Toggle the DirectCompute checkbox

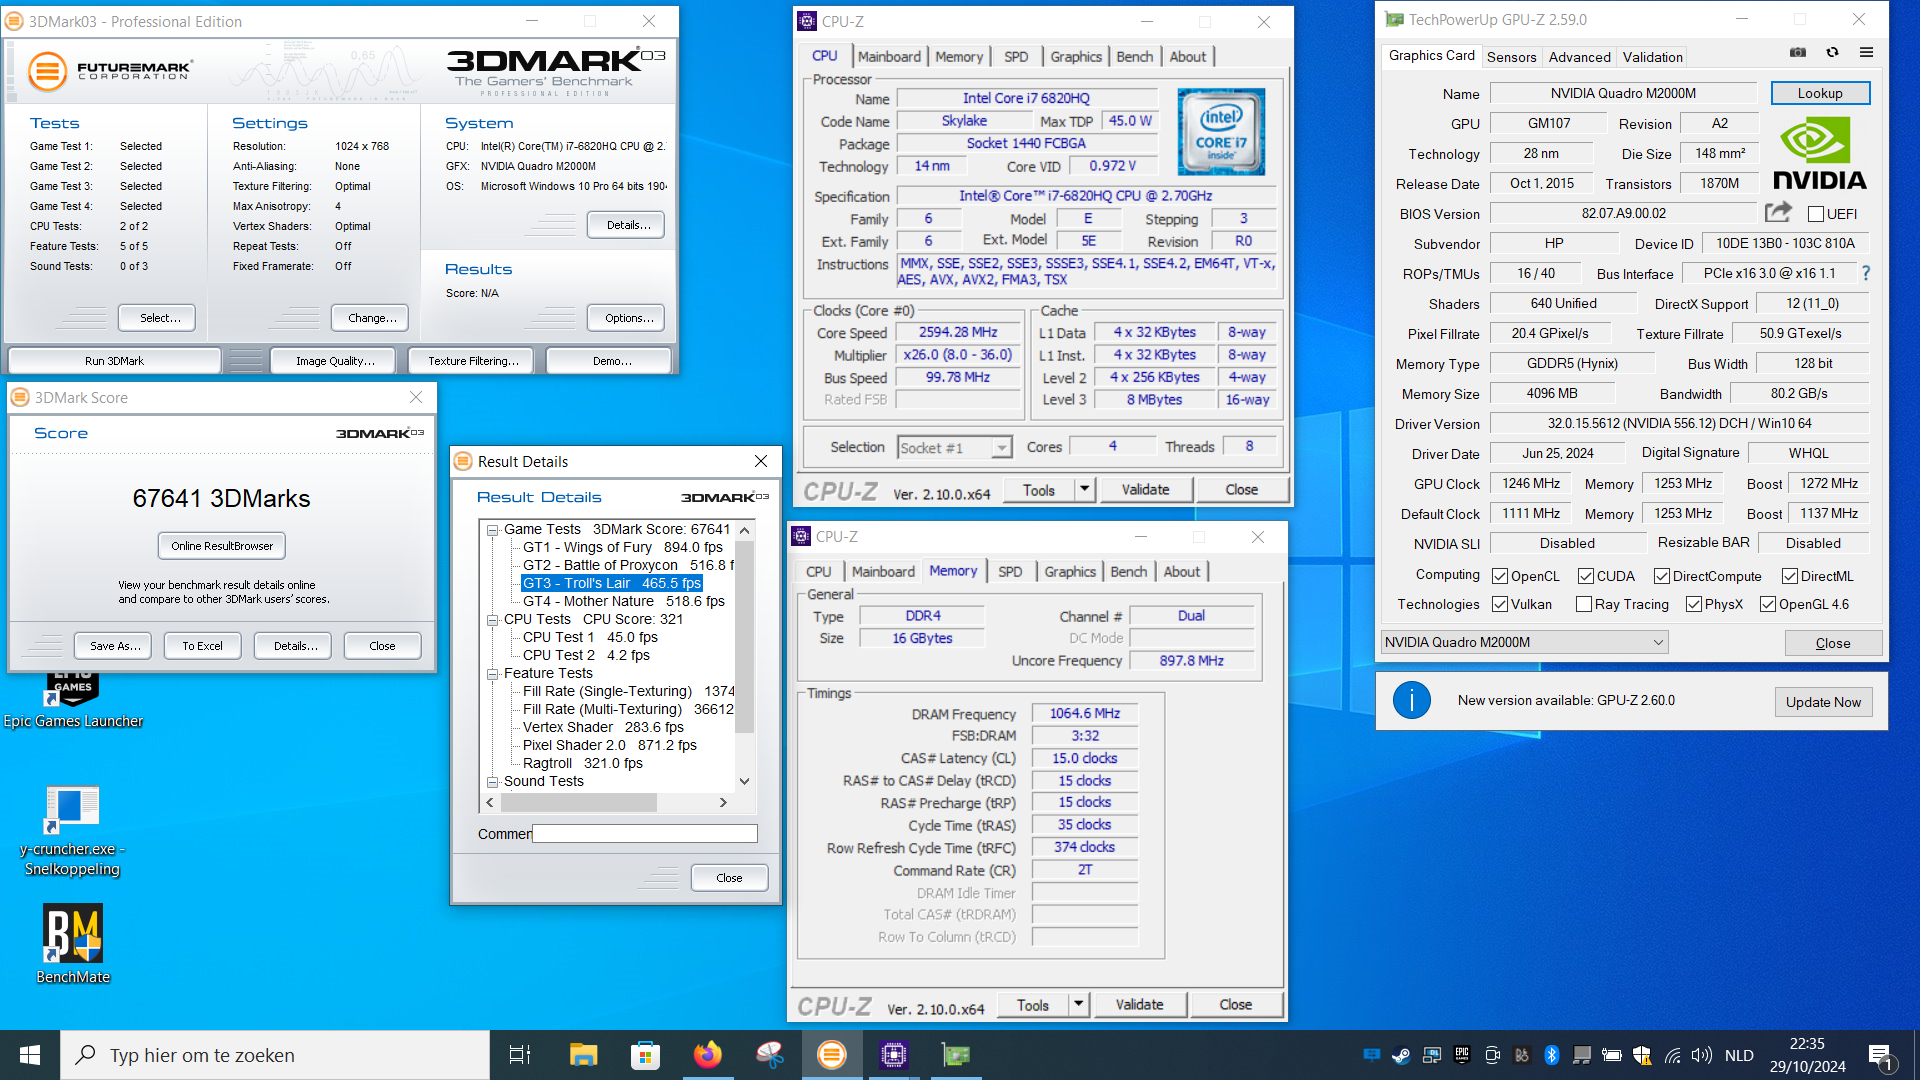(1662, 576)
